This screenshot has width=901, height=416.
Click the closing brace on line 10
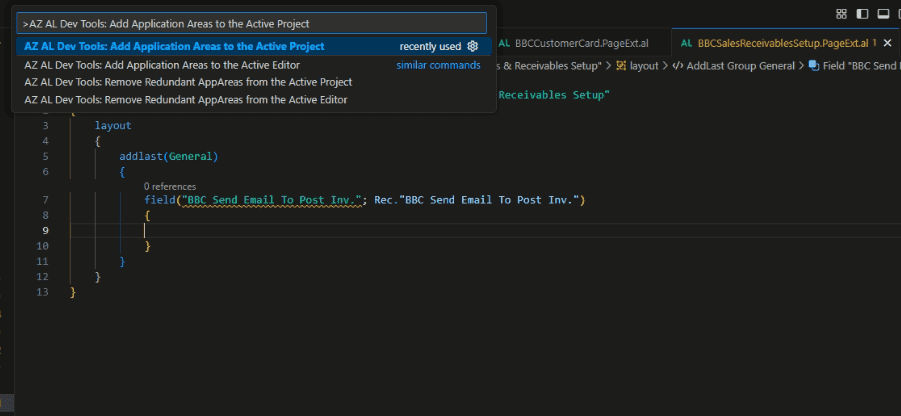[147, 246]
